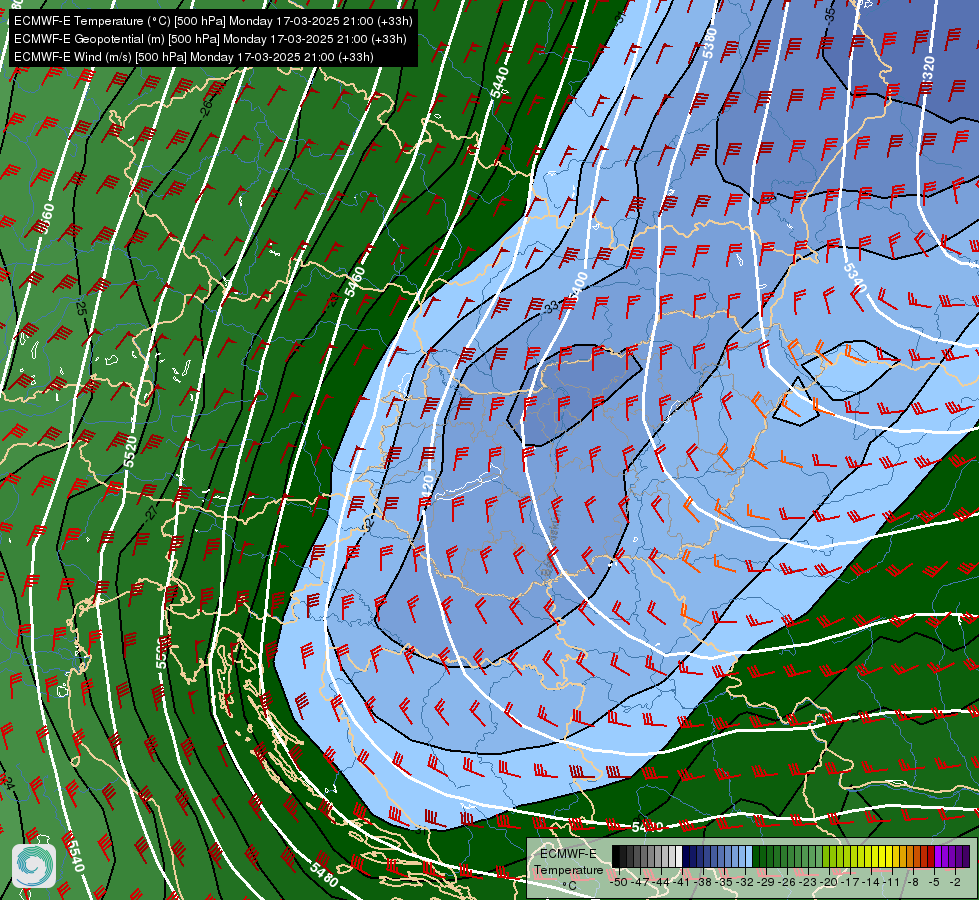The height and width of the screenshot is (900, 979).
Task: Click the -29 label on temperature scale
Action: pos(765,882)
